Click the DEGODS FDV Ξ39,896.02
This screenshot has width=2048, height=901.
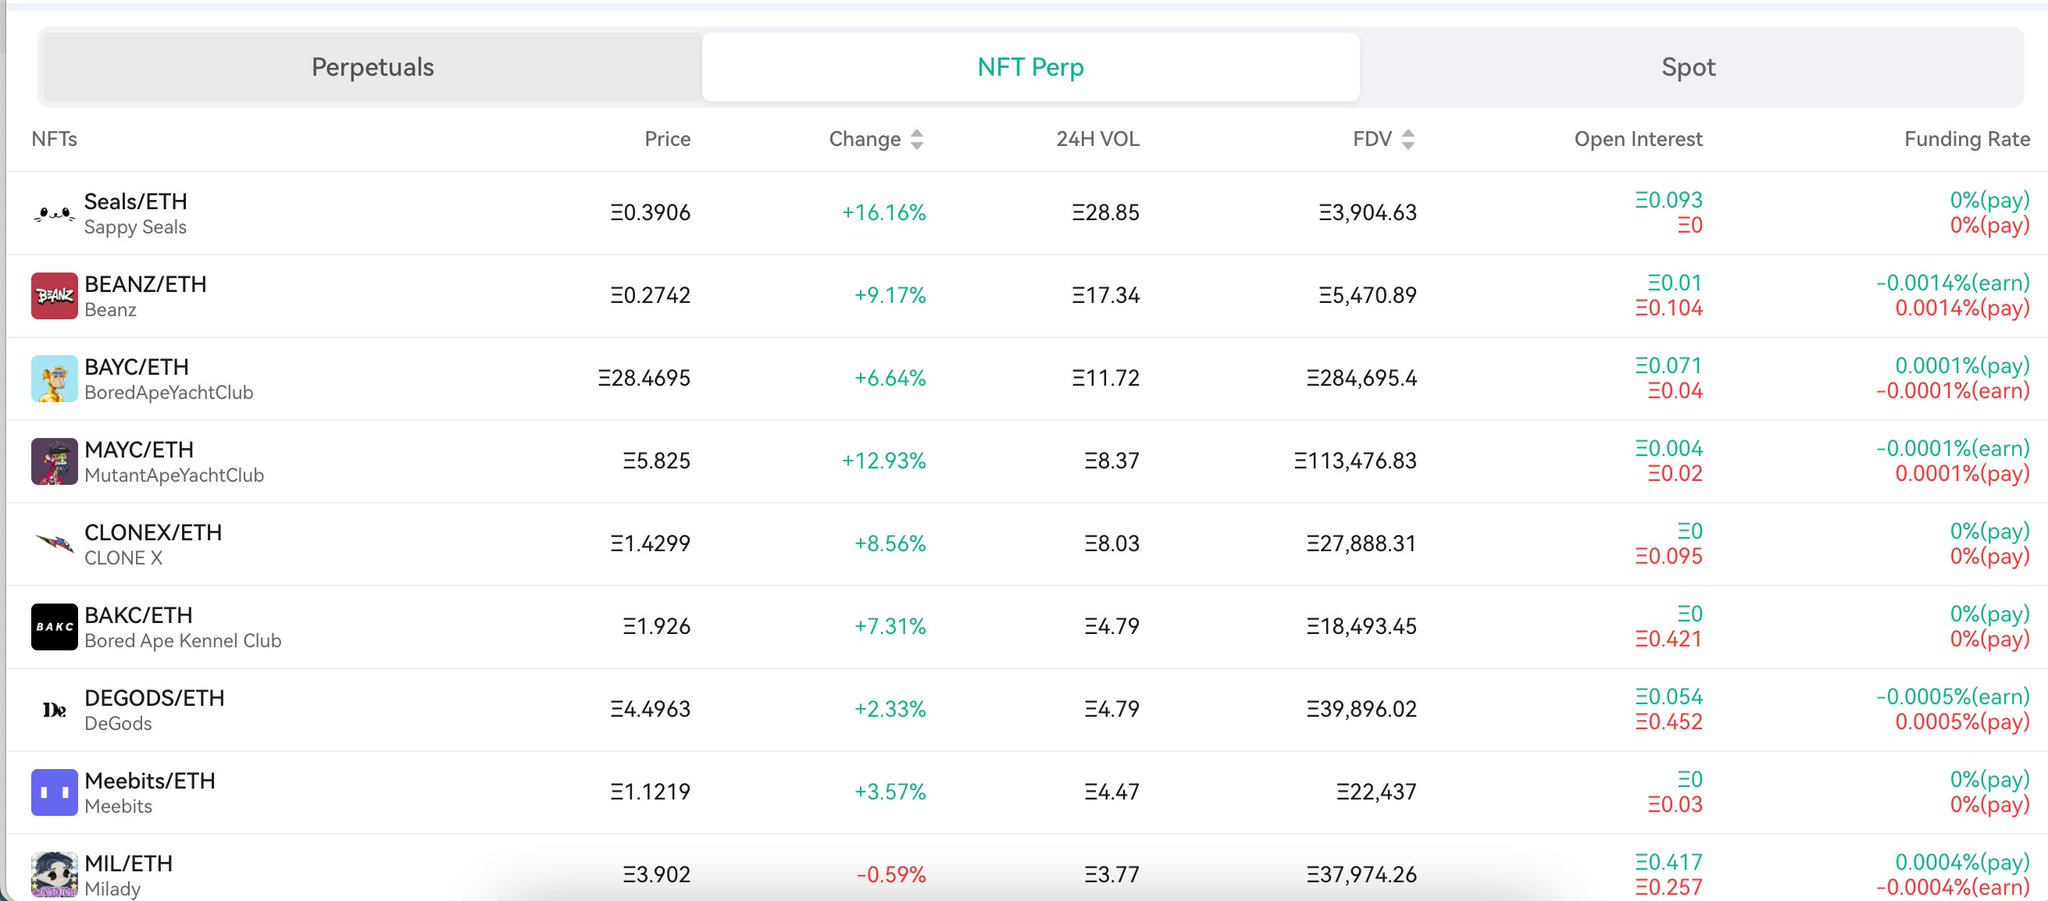[x=1361, y=710]
